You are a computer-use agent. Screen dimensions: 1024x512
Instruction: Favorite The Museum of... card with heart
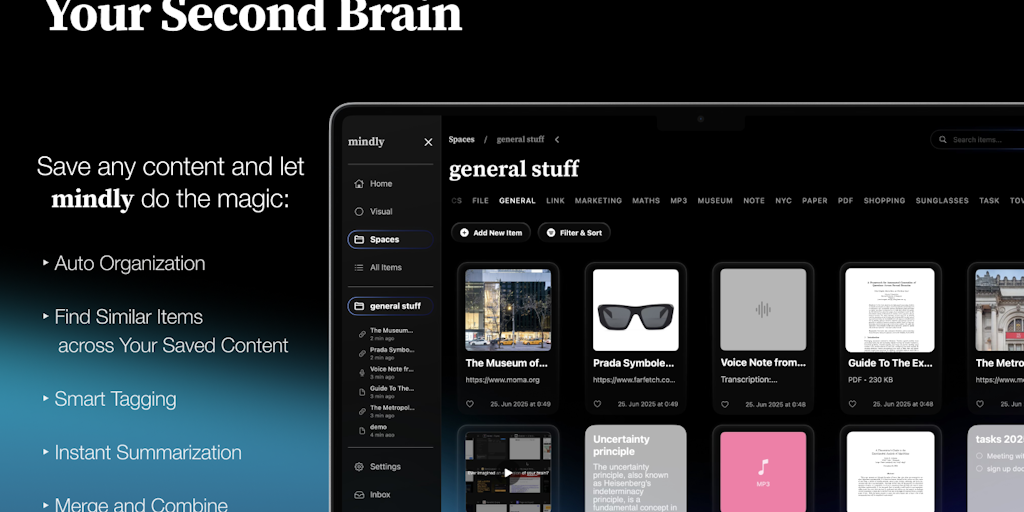469,404
